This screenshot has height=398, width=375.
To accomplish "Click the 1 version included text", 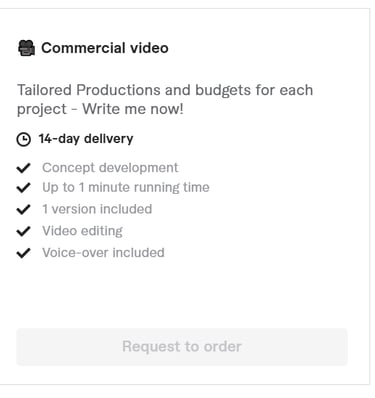I will pyautogui.click(x=97, y=209).
